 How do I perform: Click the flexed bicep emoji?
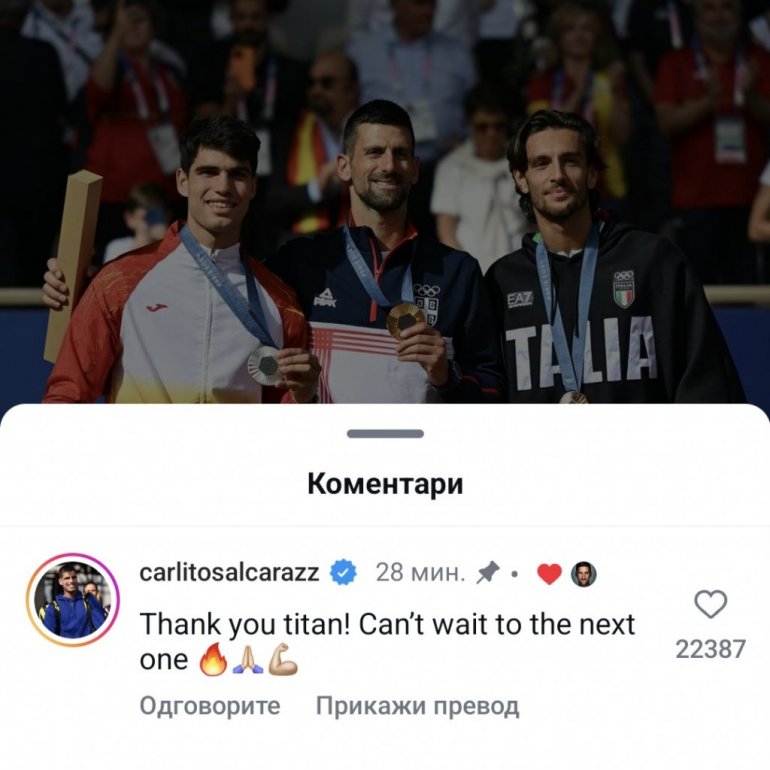[283, 660]
